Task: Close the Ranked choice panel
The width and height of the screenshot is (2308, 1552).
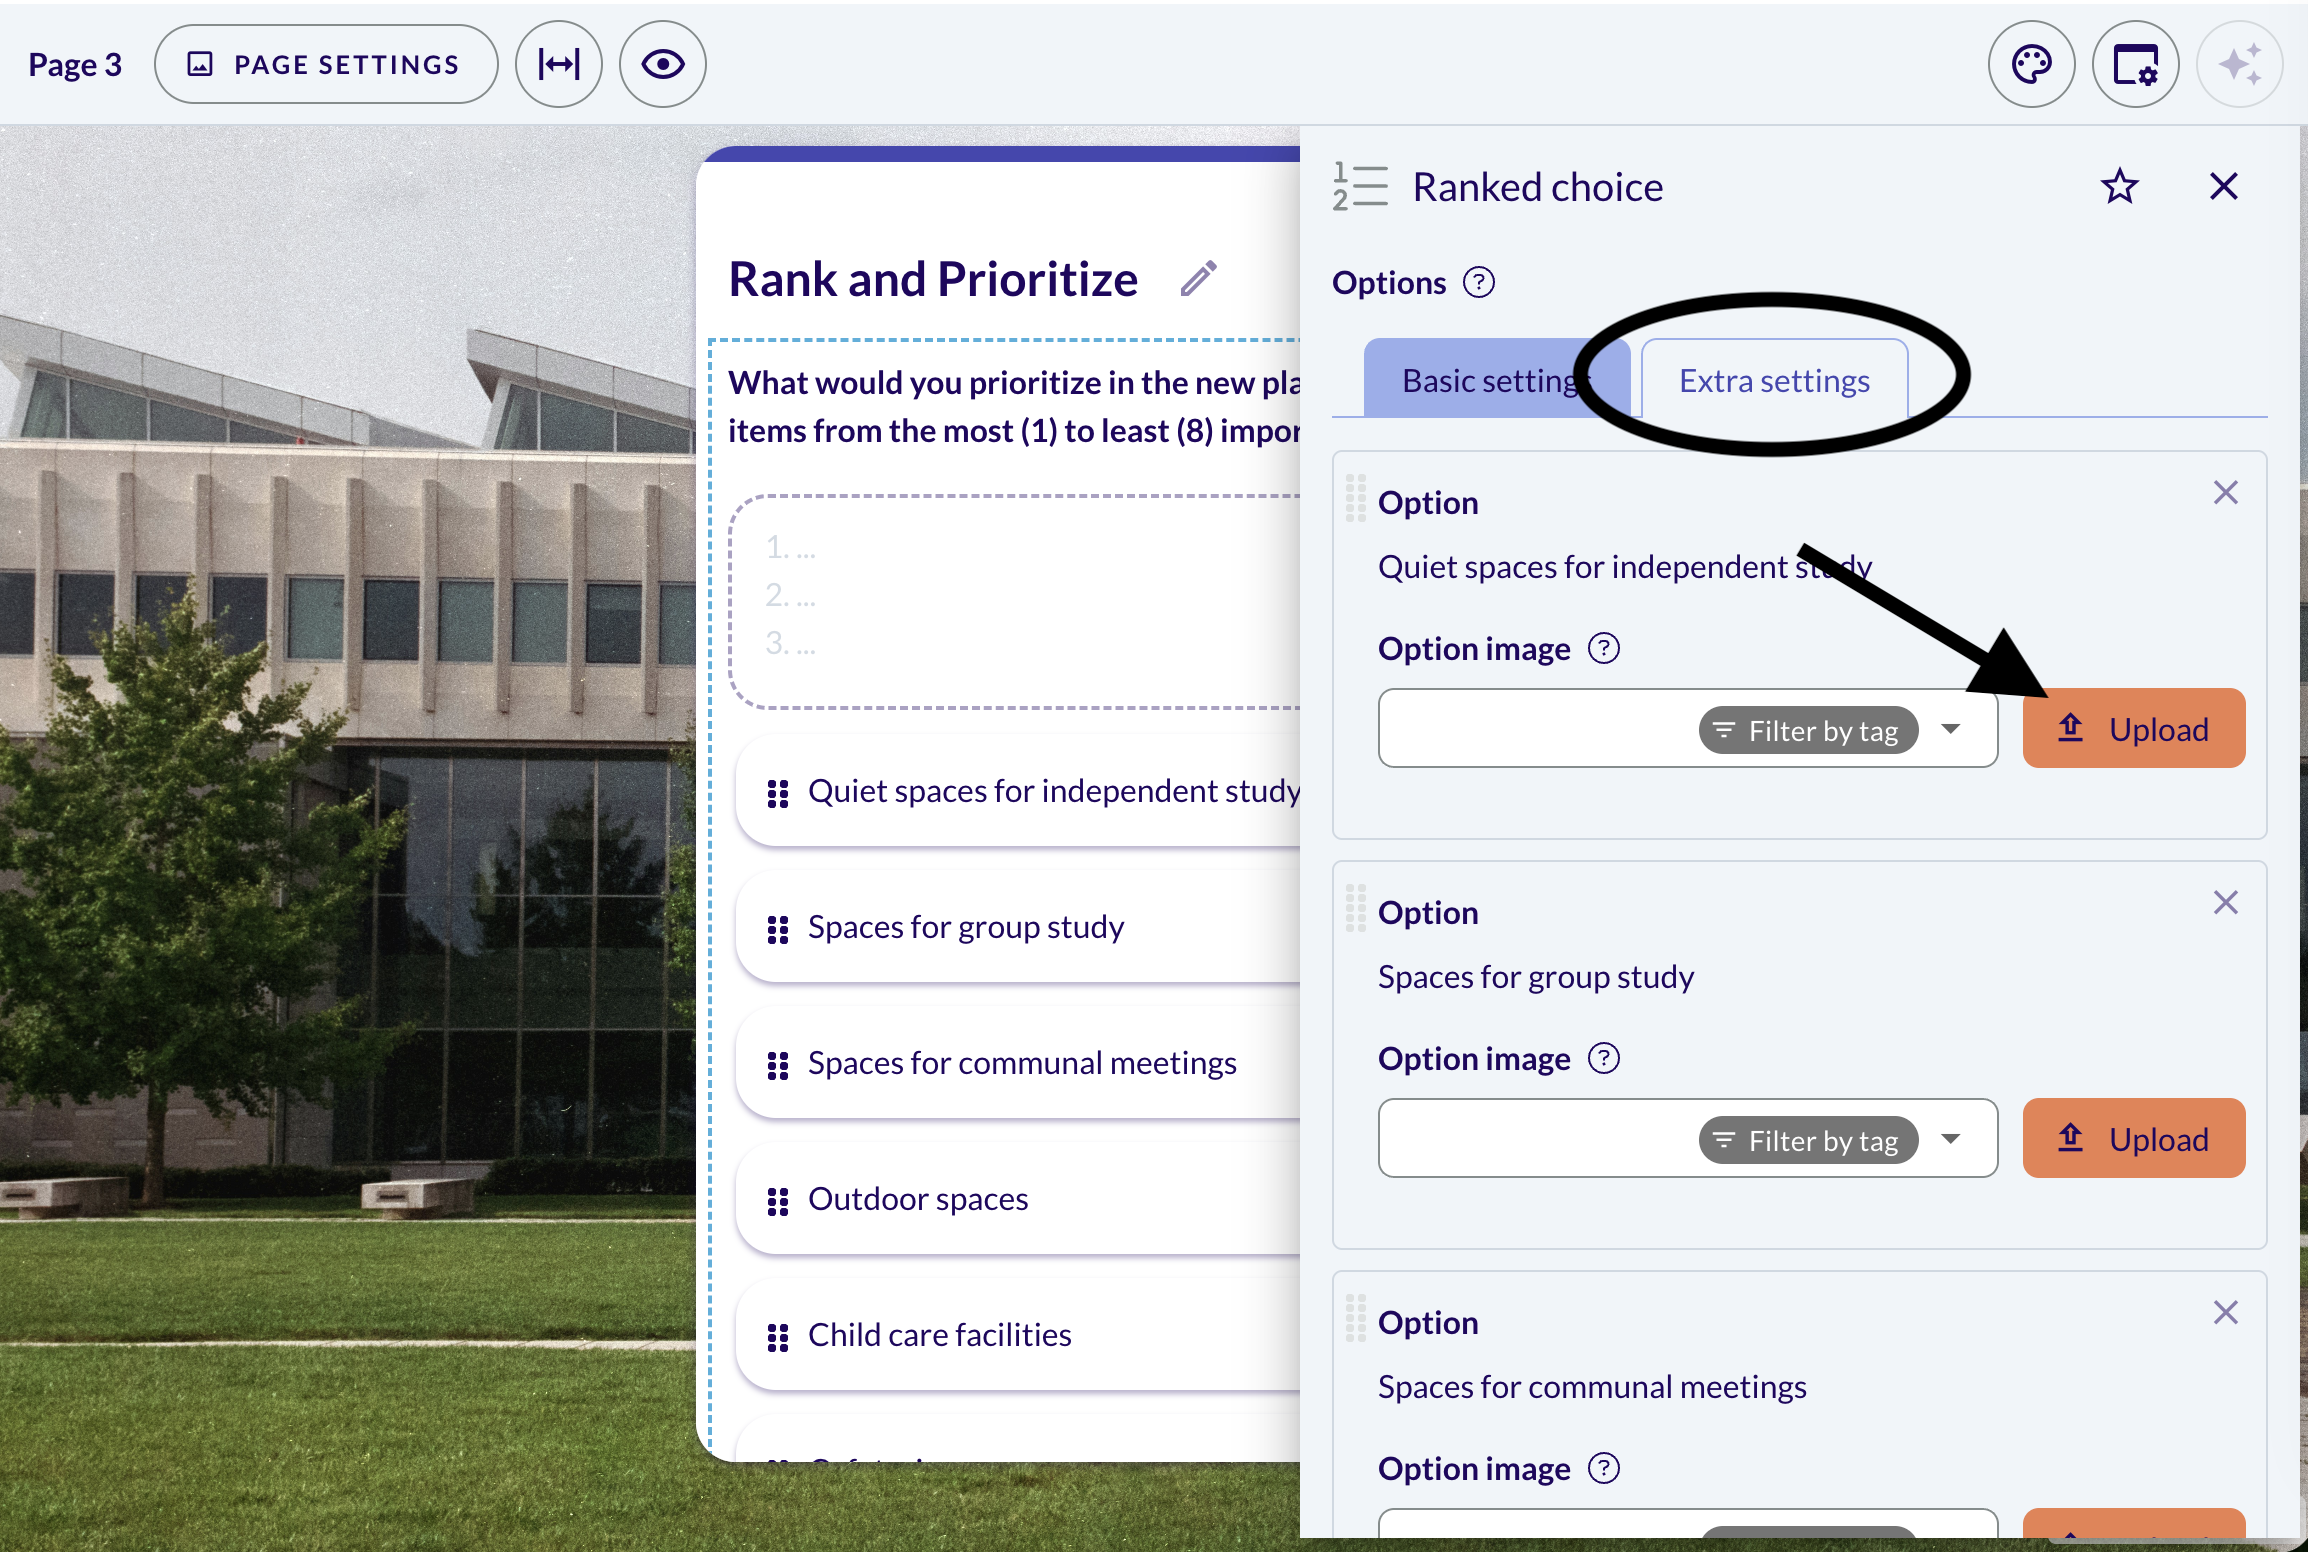Action: pyautogui.click(x=2223, y=187)
